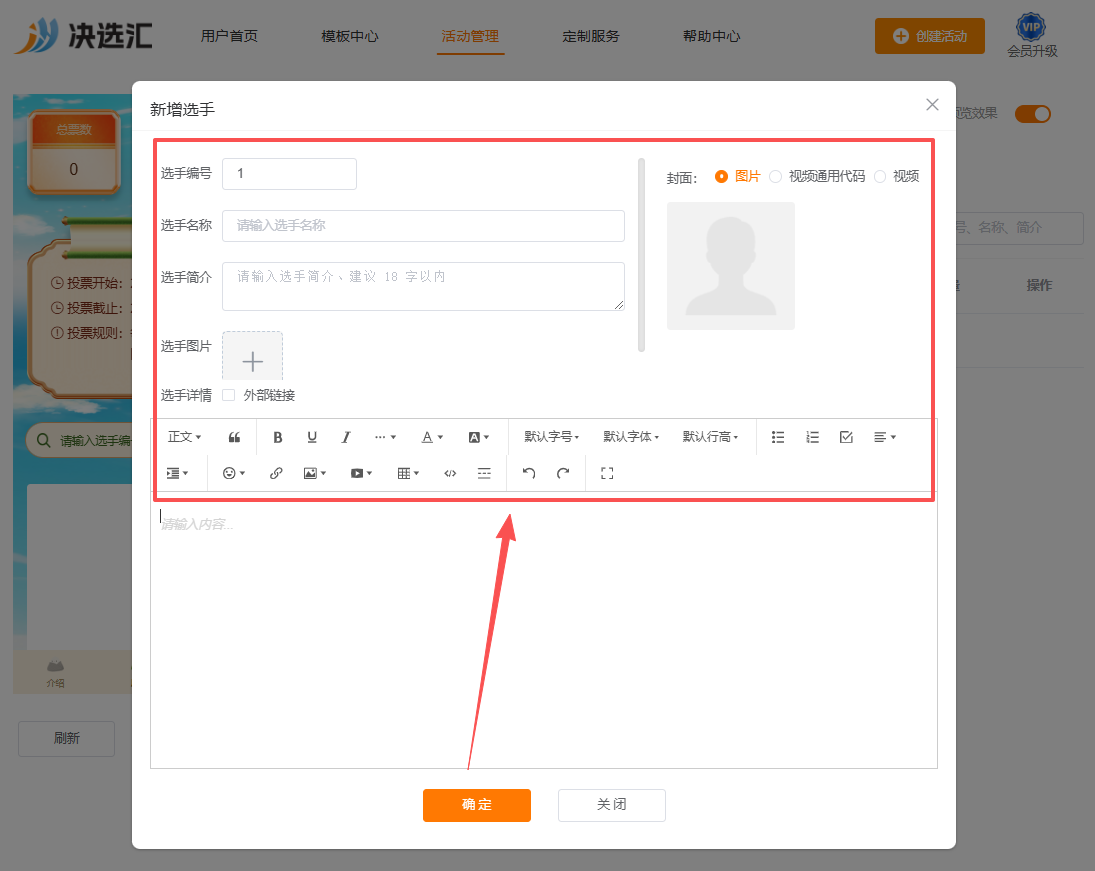Open the more text styles ellipsis menu

385,437
